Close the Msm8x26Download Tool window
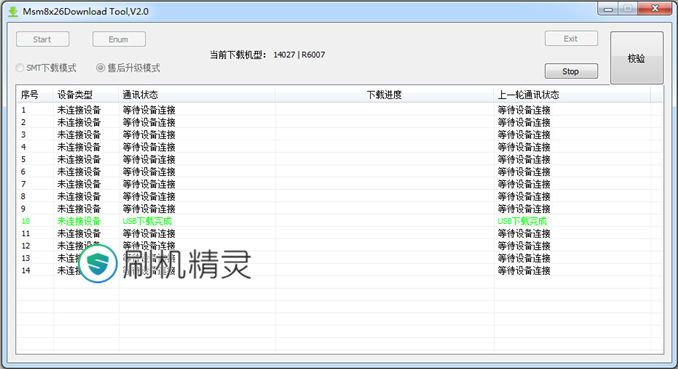Screen dimensions: 678x369 (x=655, y=9)
